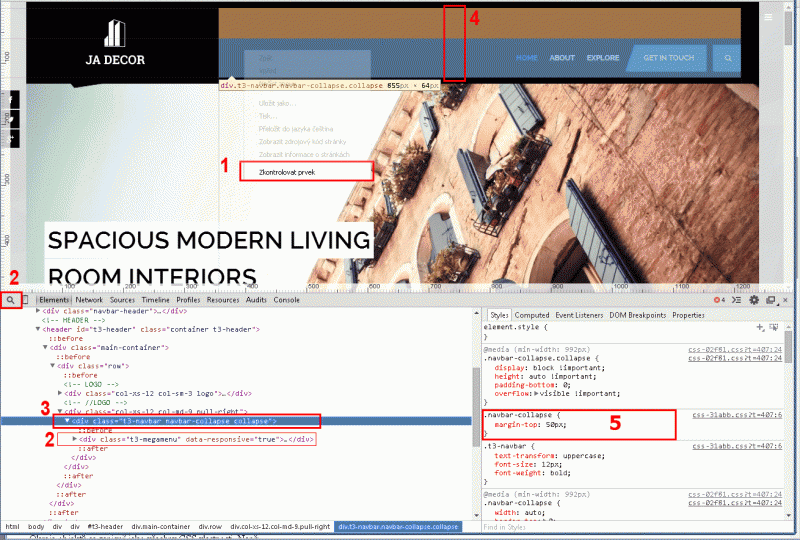Screen dimensions: 800x540
Task: Click the EXPLORE navigation link
Action: (603, 58)
